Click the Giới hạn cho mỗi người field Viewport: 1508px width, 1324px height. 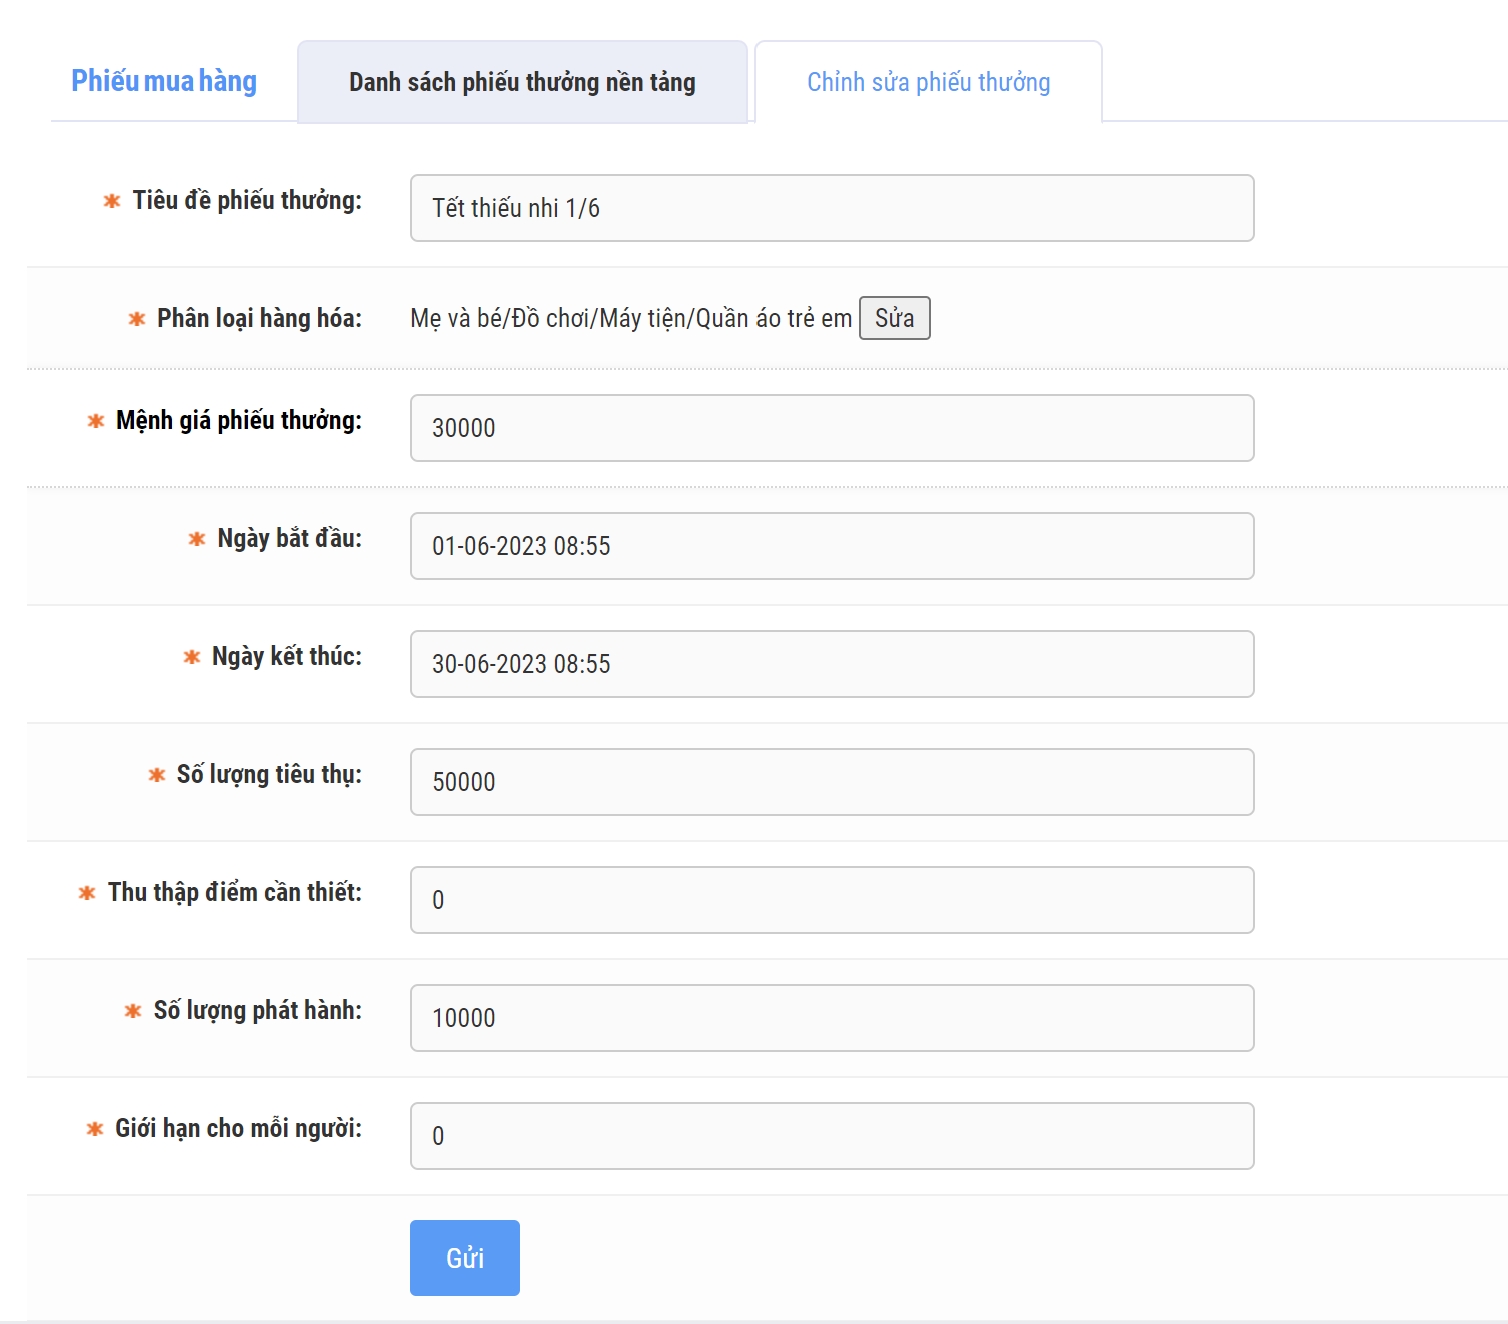(x=831, y=1136)
